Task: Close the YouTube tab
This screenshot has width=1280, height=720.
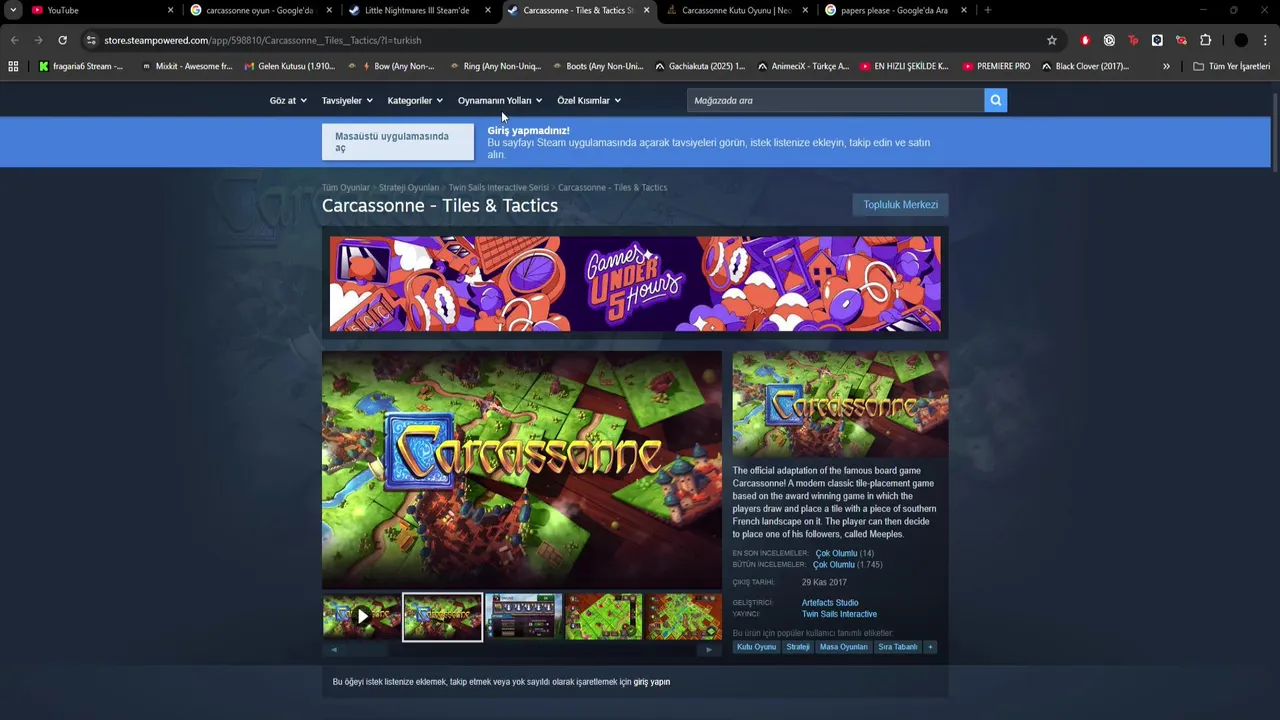Action: [x=170, y=10]
